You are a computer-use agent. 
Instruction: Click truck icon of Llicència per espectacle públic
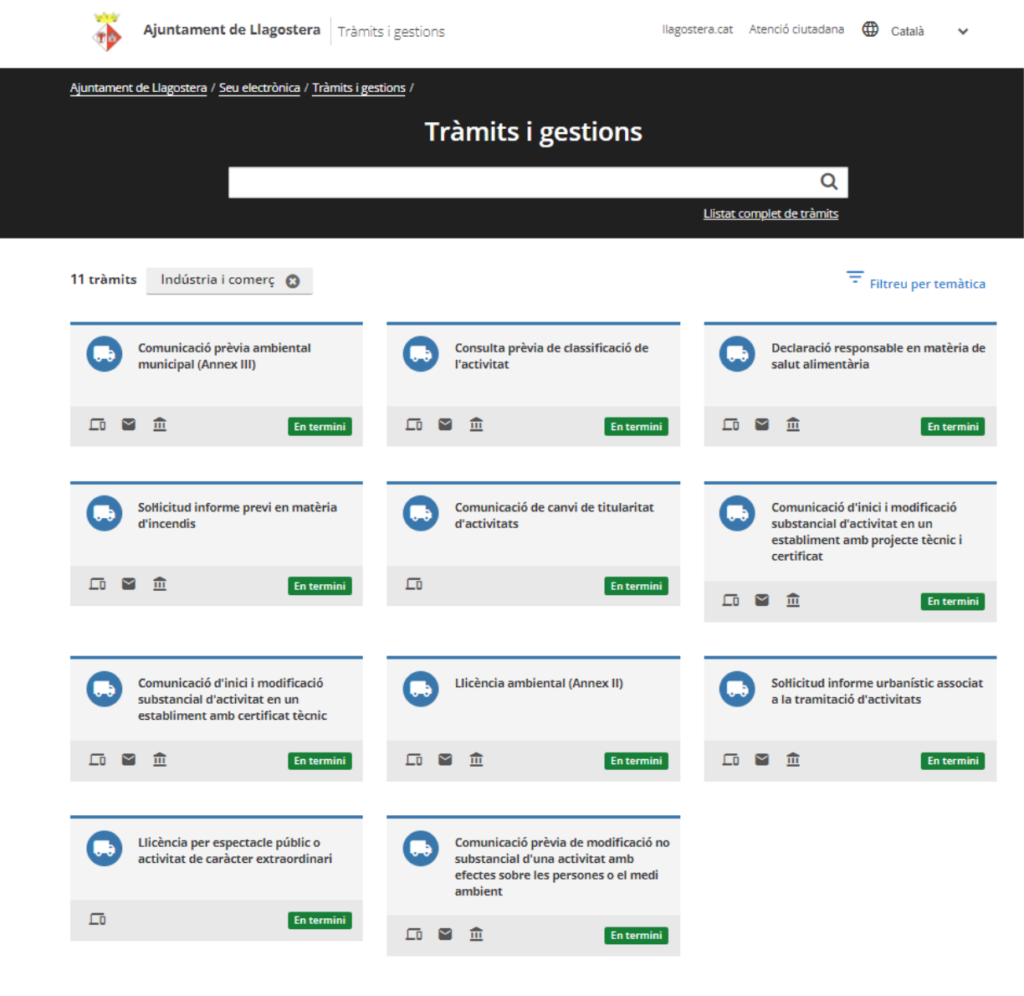click(104, 848)
